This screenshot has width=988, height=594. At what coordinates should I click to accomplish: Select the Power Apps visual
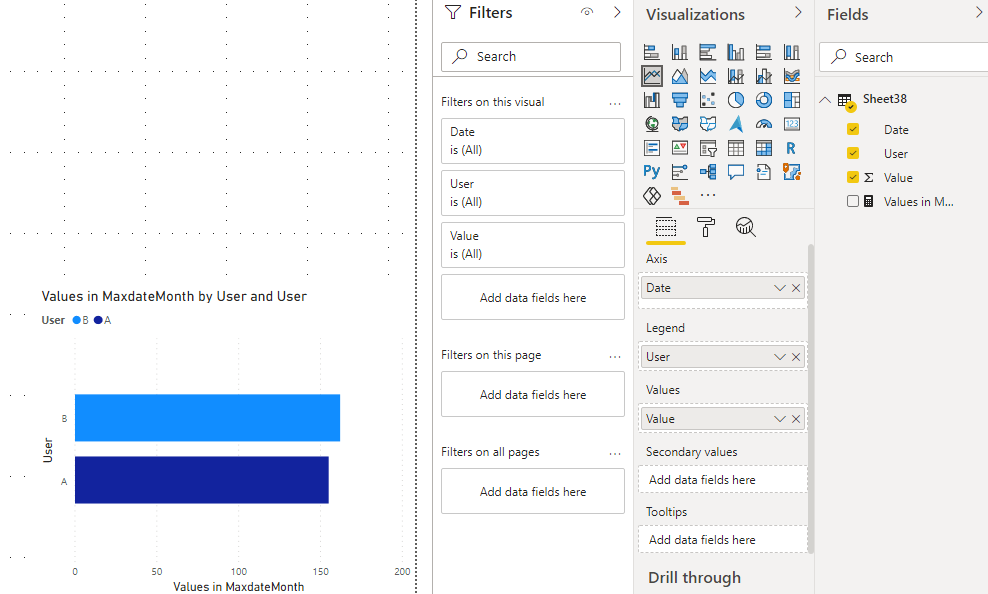point(652,196)
